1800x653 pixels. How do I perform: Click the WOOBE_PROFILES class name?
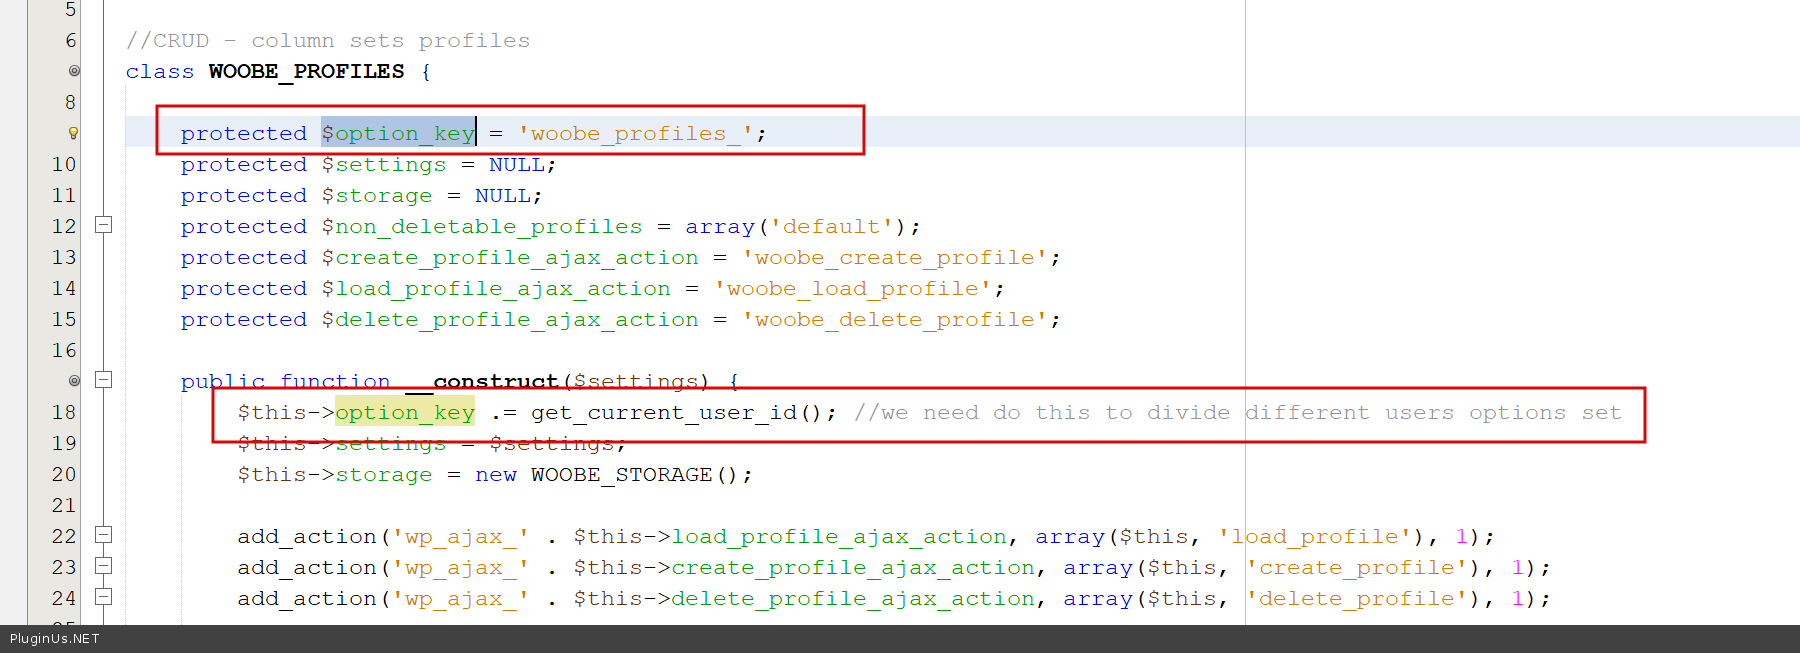click(306, 71)
